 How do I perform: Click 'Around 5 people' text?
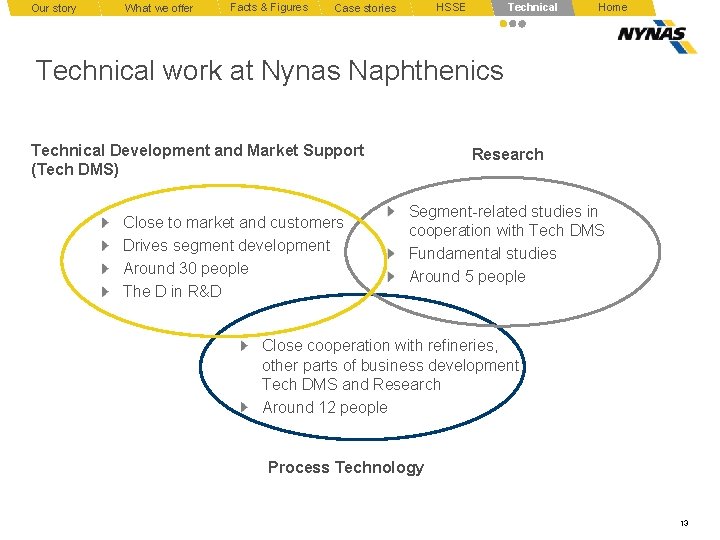click(467, 276)
